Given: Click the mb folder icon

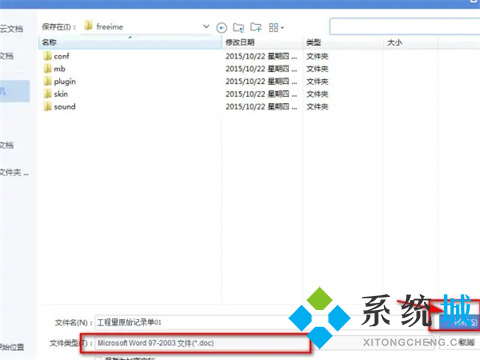Looking at the screenshot, I should (47, 68).
